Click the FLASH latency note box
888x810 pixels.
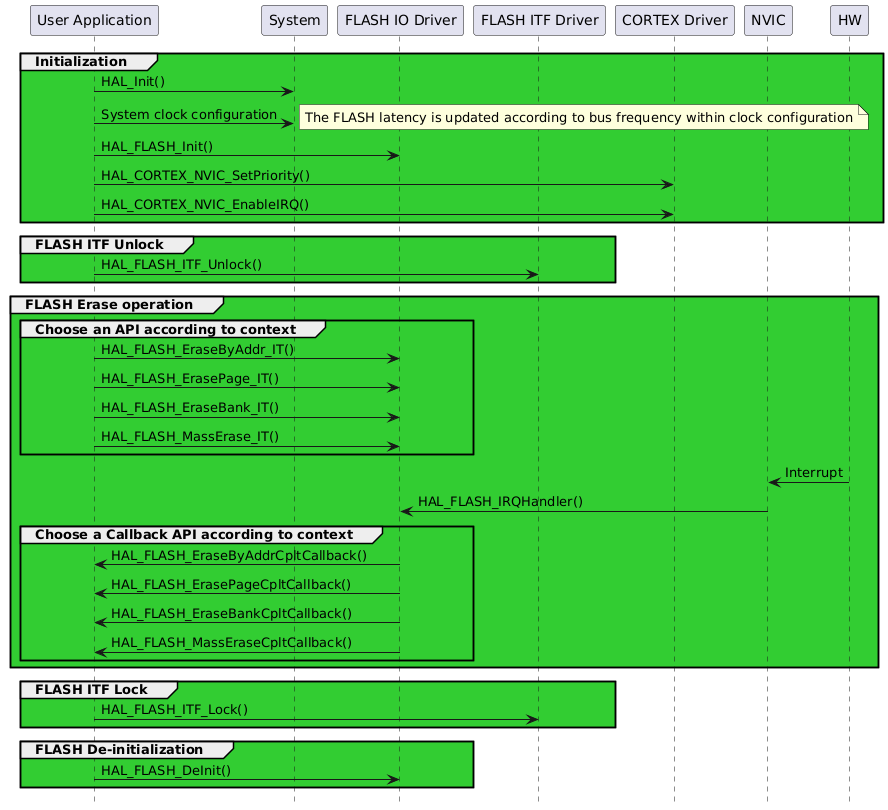(583, 117)
